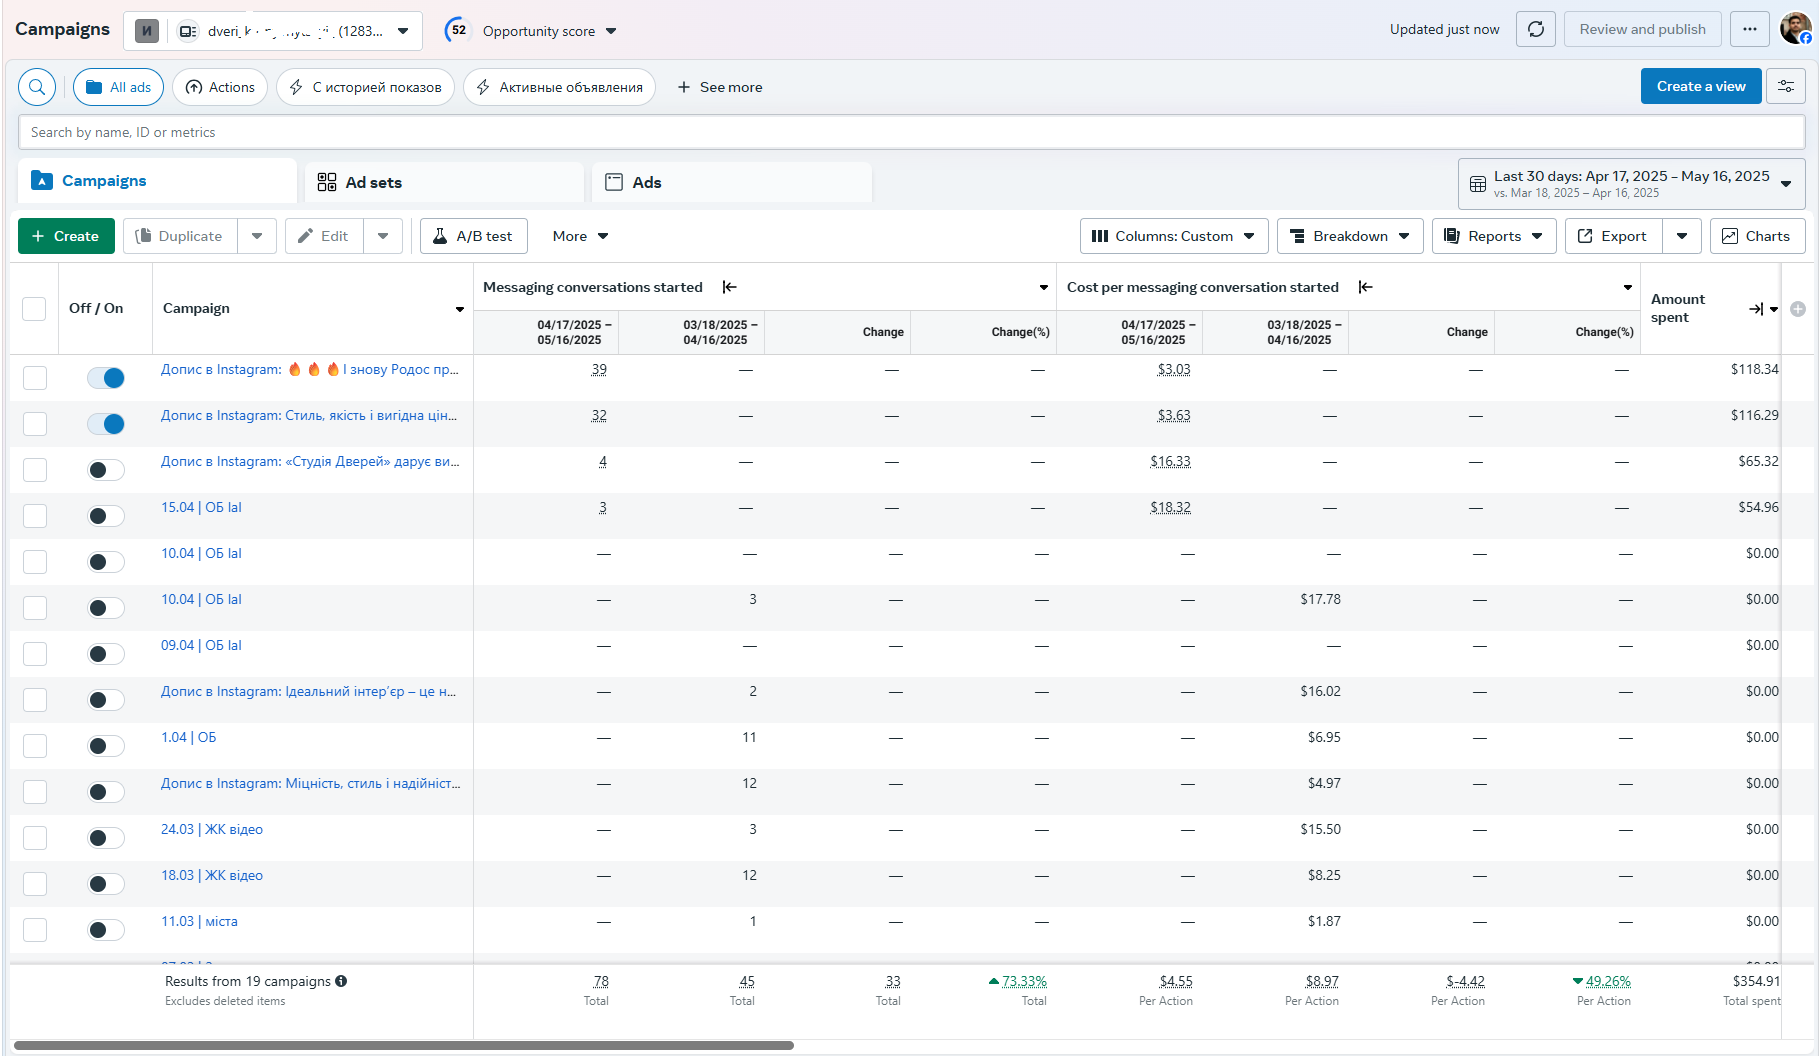Select the Campaigns tab
The height and width of the screenshot is (1056, 1819).
coord(157,181)
